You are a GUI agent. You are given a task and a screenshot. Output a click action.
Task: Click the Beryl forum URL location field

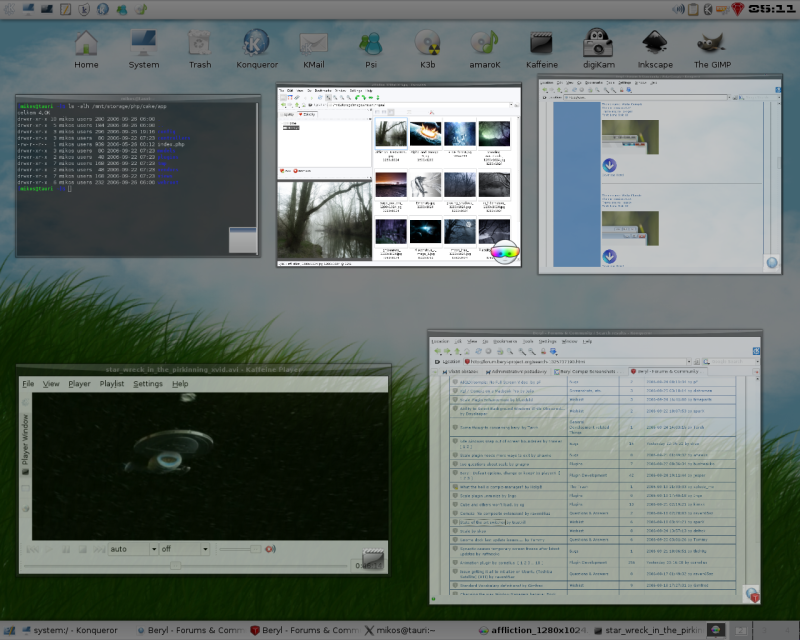point(577,361)
